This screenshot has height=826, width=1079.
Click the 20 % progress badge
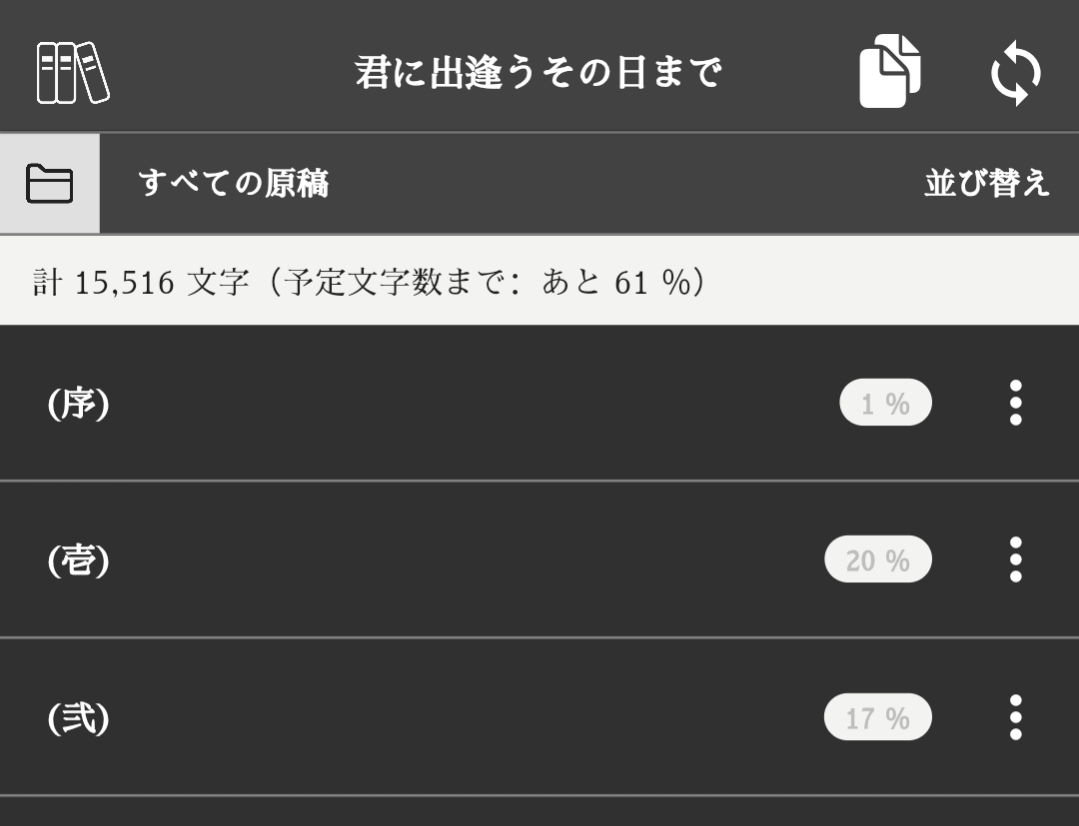click(877, 560)
